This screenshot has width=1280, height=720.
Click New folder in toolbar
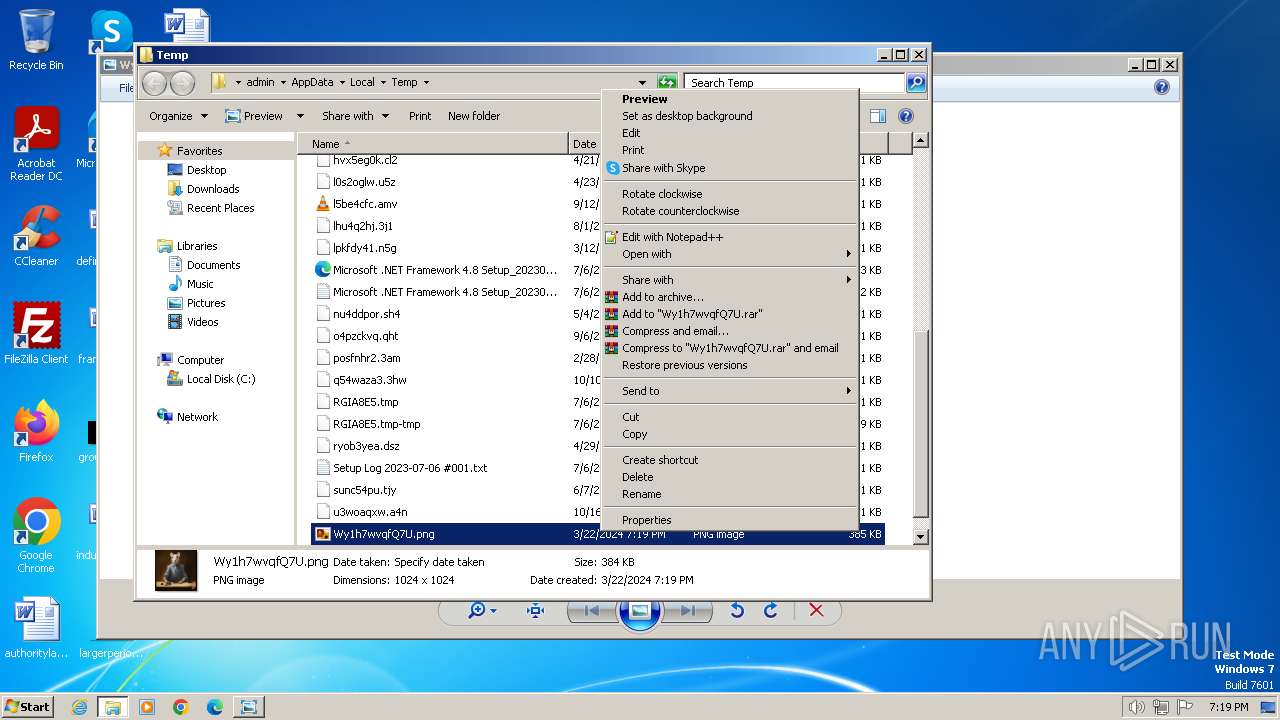474,116
